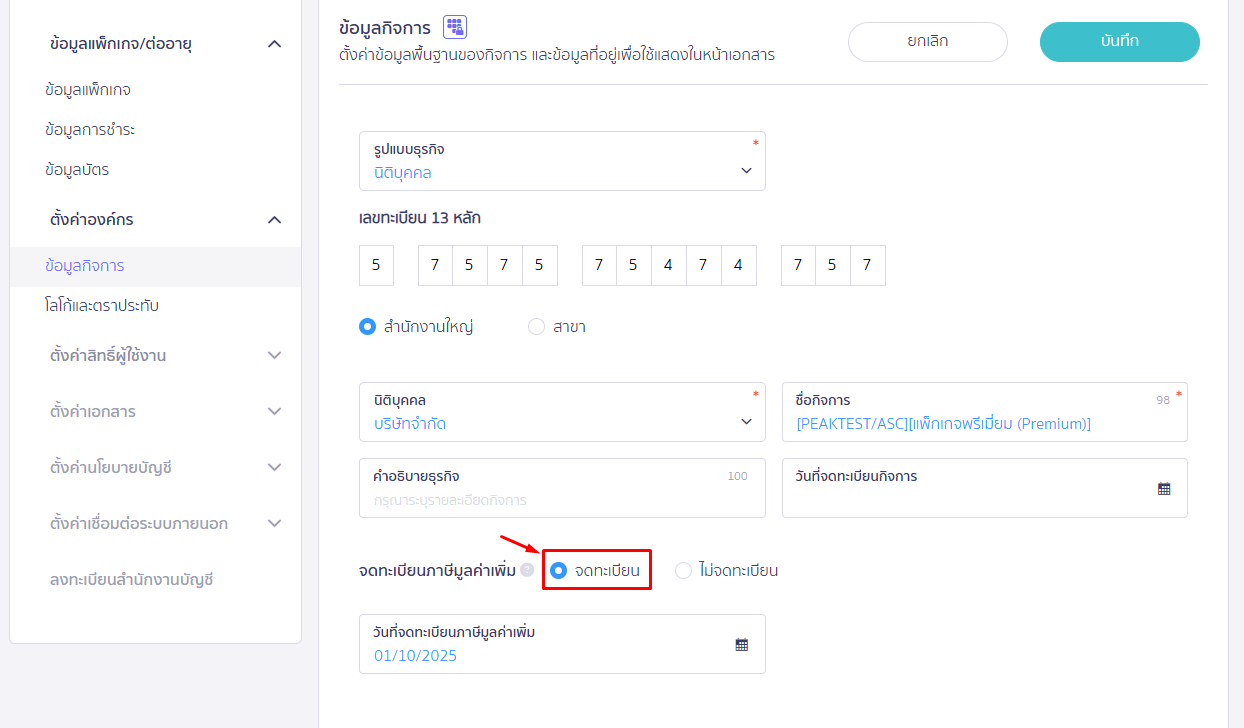The image size is (1244, 728).
Task: Click the ยกเลิก cancel button
Action: [927, 42]
